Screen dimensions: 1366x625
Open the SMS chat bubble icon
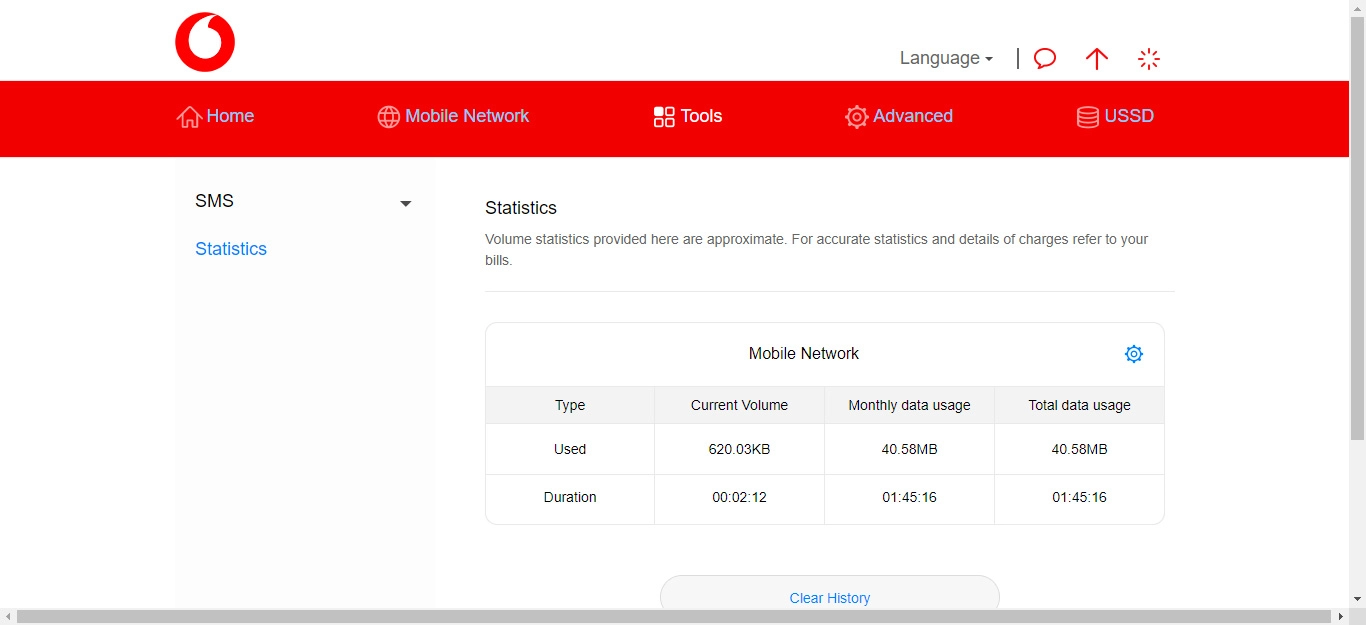pyautogui.click(x=1044, y=58)
